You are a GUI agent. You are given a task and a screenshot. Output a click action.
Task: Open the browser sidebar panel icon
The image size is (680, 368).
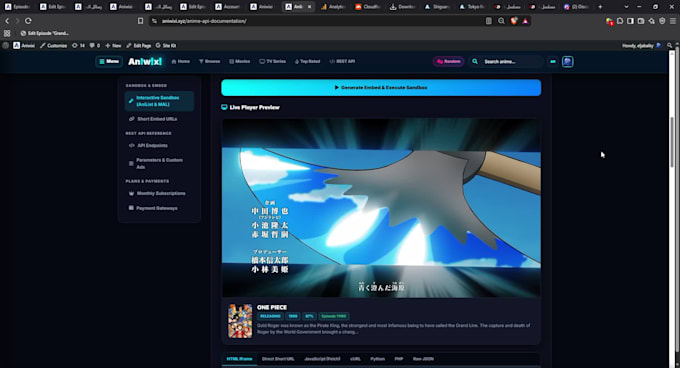631,21
